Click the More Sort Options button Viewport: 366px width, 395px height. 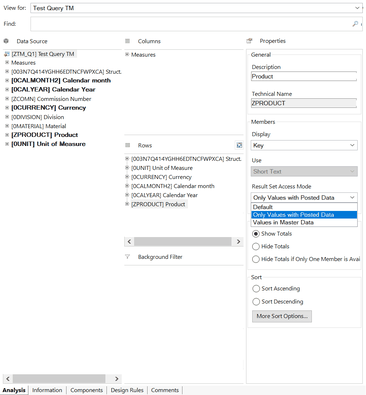coord(282,316)
